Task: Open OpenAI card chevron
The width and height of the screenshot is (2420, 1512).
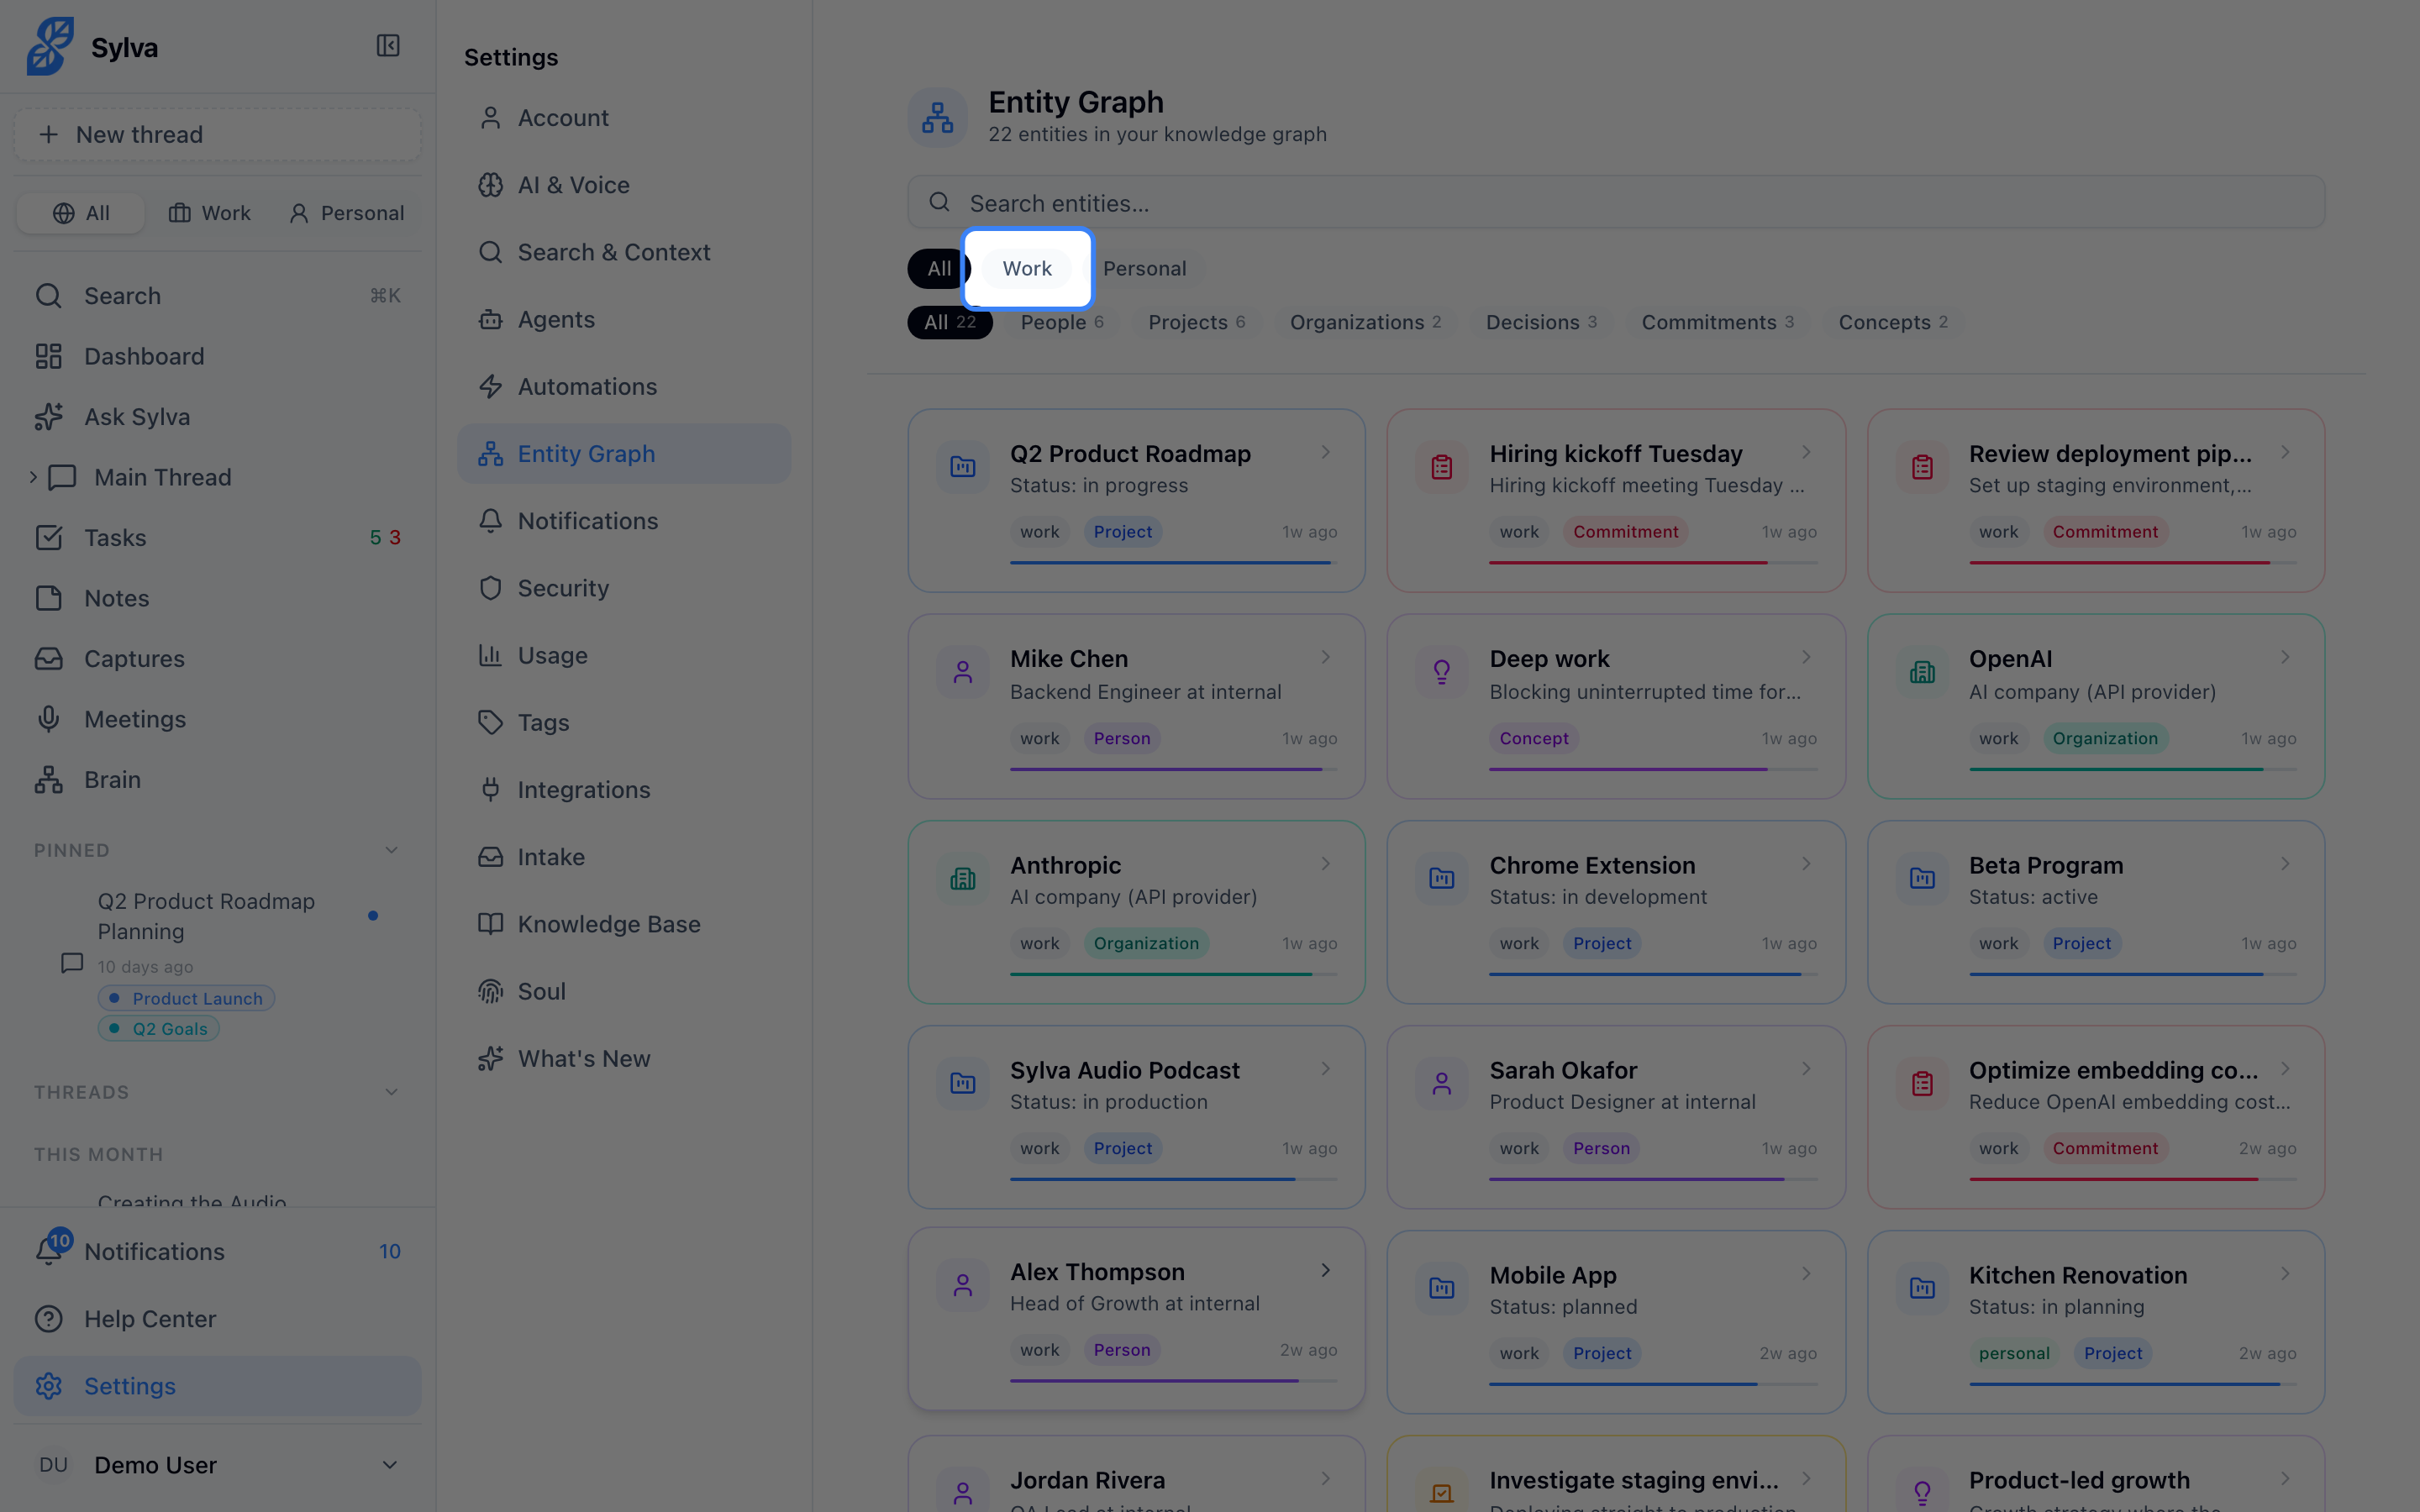Action: click(x=2285, y=657)
